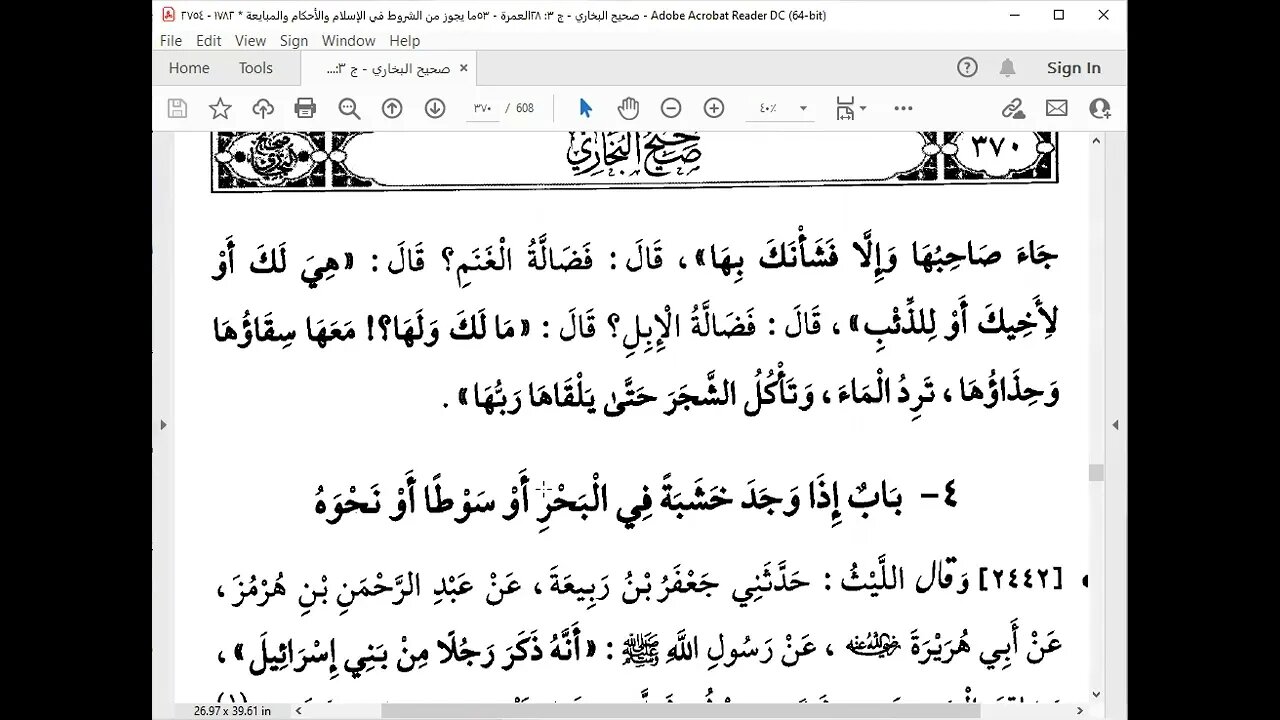Go to the next page with the down arrow
This screenshot has width=1280, height=720.
coord(435,108)
